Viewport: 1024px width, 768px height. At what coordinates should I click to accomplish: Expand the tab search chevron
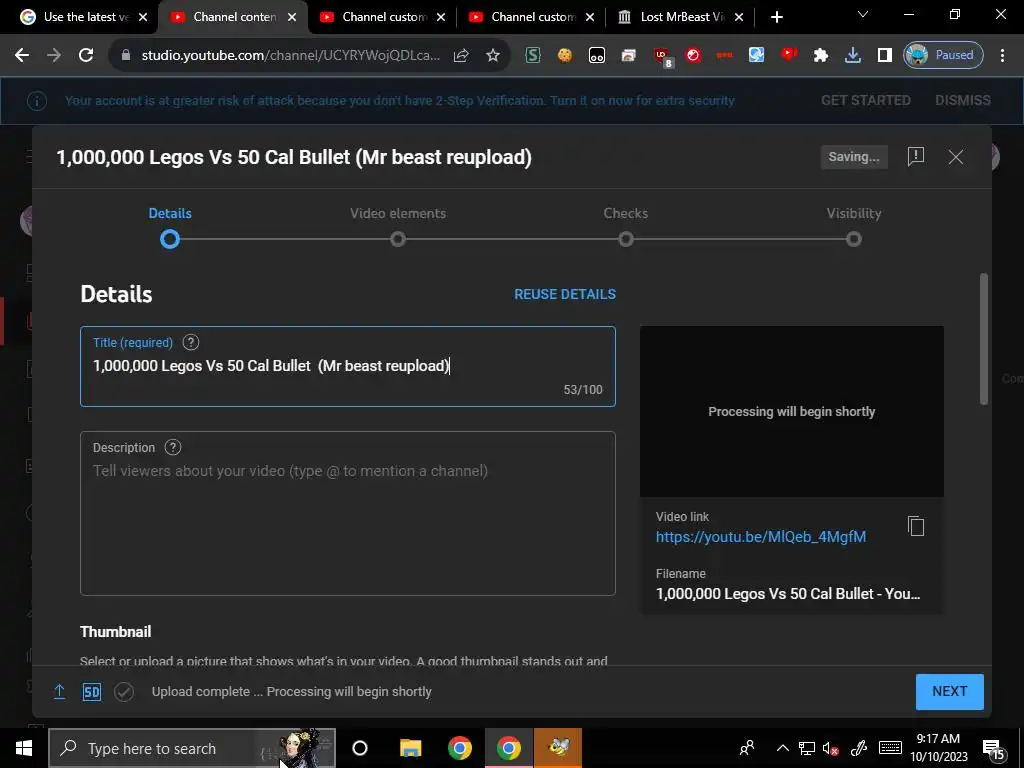[x=863, y=14]
